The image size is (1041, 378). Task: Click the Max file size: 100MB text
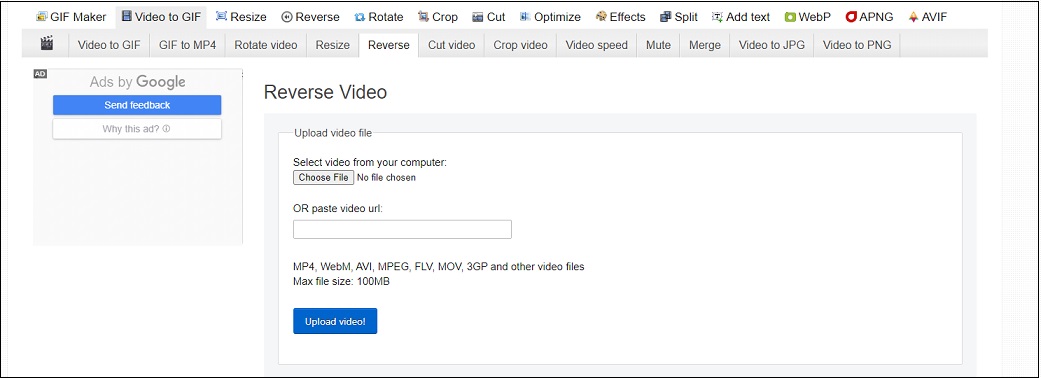(341, 281)
